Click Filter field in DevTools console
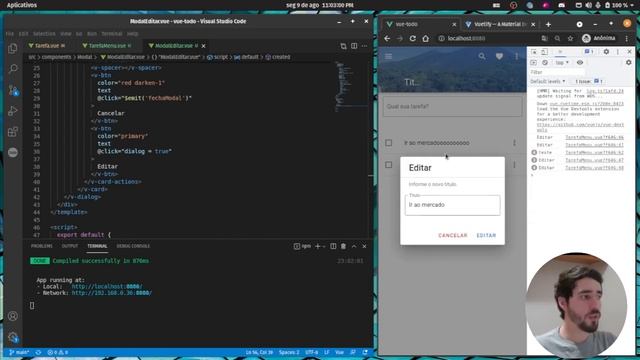The image size is (640, 360). pos(556,72)
